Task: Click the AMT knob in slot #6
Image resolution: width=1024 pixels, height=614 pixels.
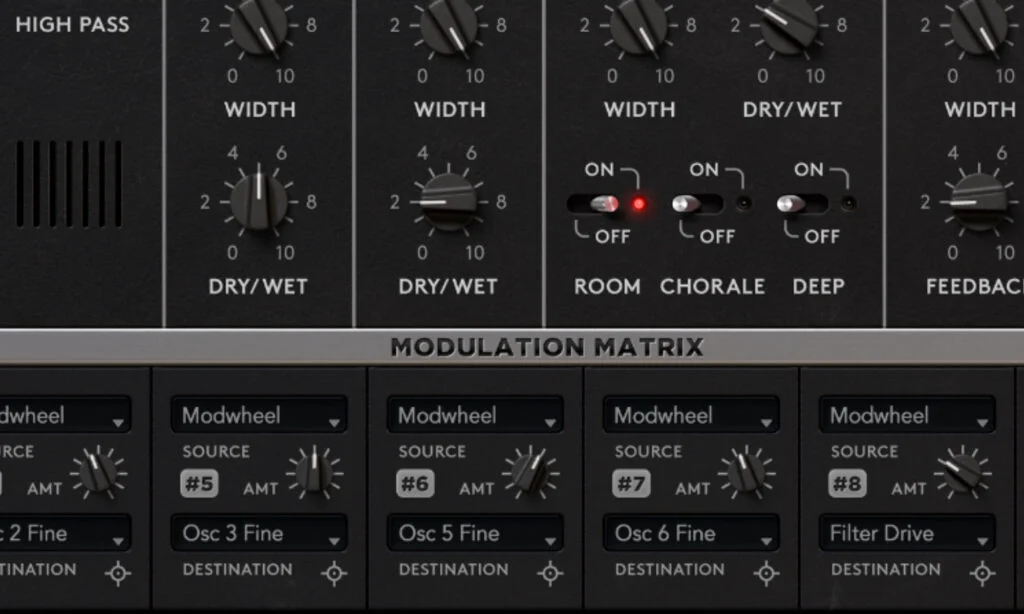Action: [x=530, y=471]
